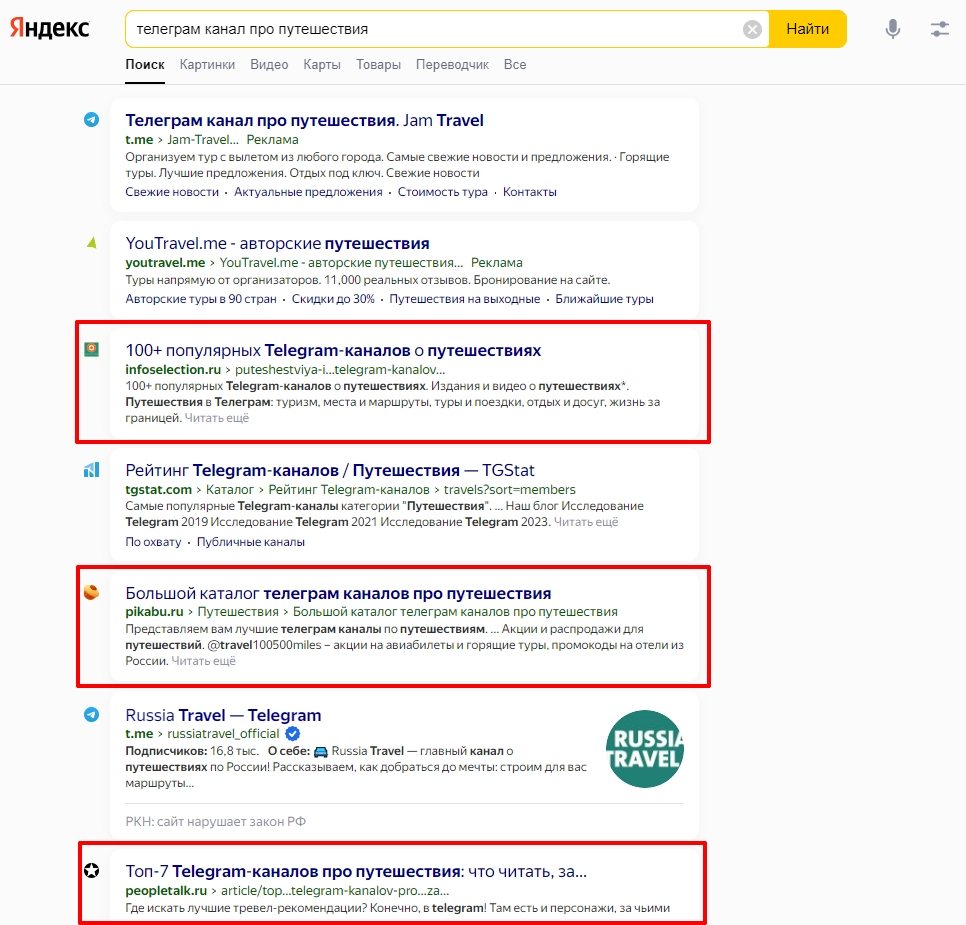Open Скидки до 30% sitelink
The width and height of the screenshot is (966, 925).
tap(333, 299)
